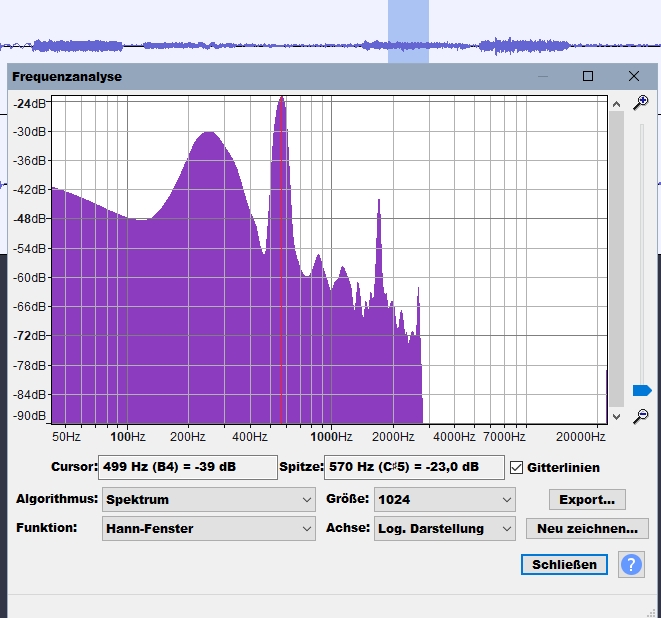Click the highlighted selection in the waveform track
Image resolution: width=661 pixels, height=618 pixels.
408,30
